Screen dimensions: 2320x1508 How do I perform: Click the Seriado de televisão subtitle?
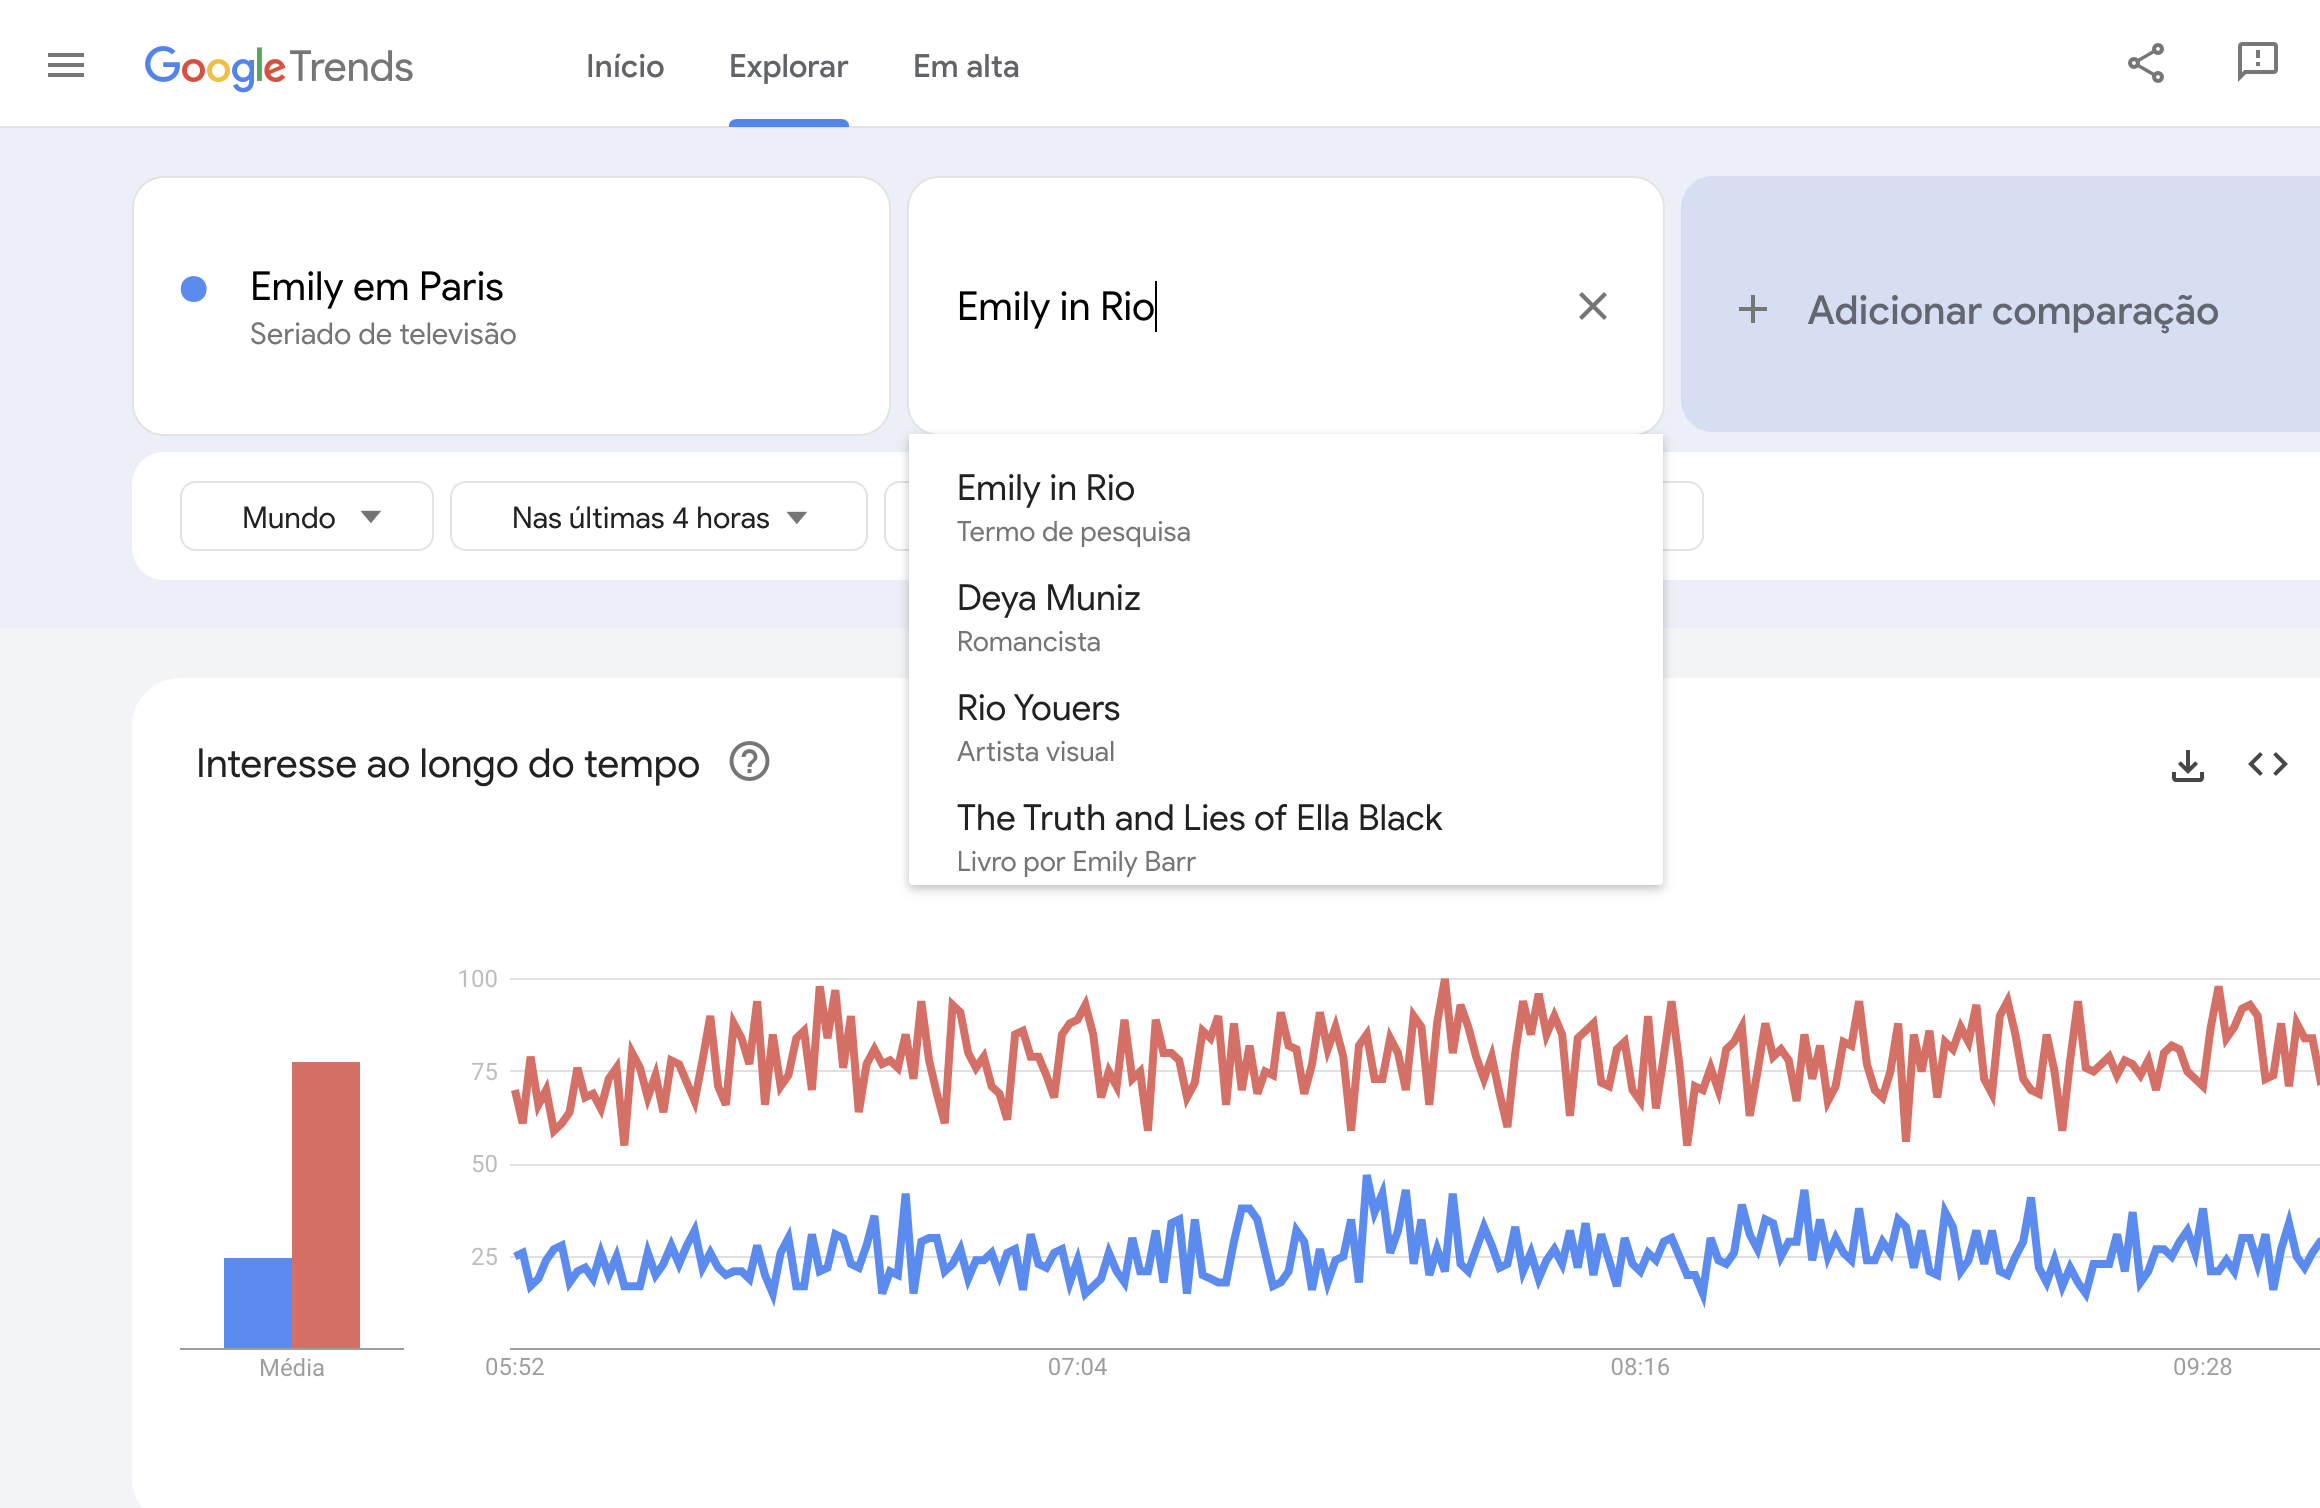pos(383,334)
